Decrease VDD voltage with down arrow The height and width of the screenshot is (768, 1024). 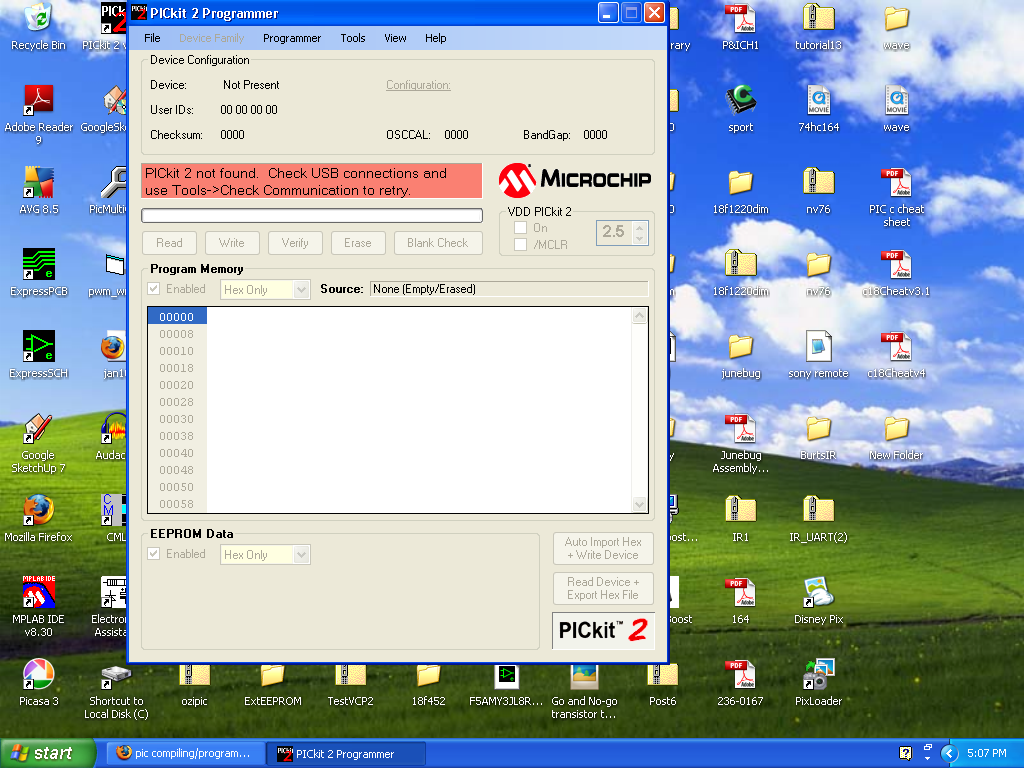click(640, 238)
